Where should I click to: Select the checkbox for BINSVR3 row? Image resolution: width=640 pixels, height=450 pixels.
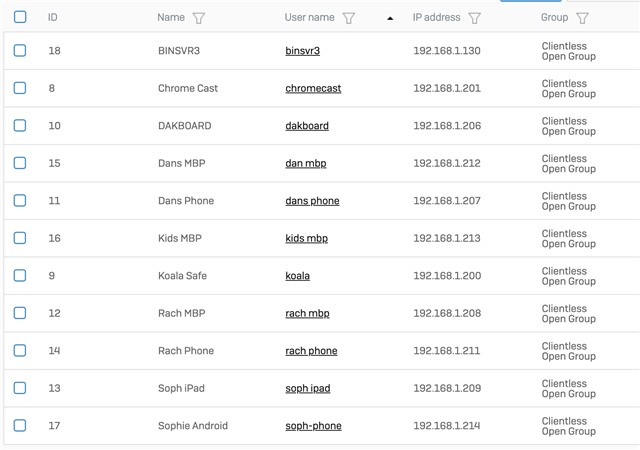click(x=20, y=50)
